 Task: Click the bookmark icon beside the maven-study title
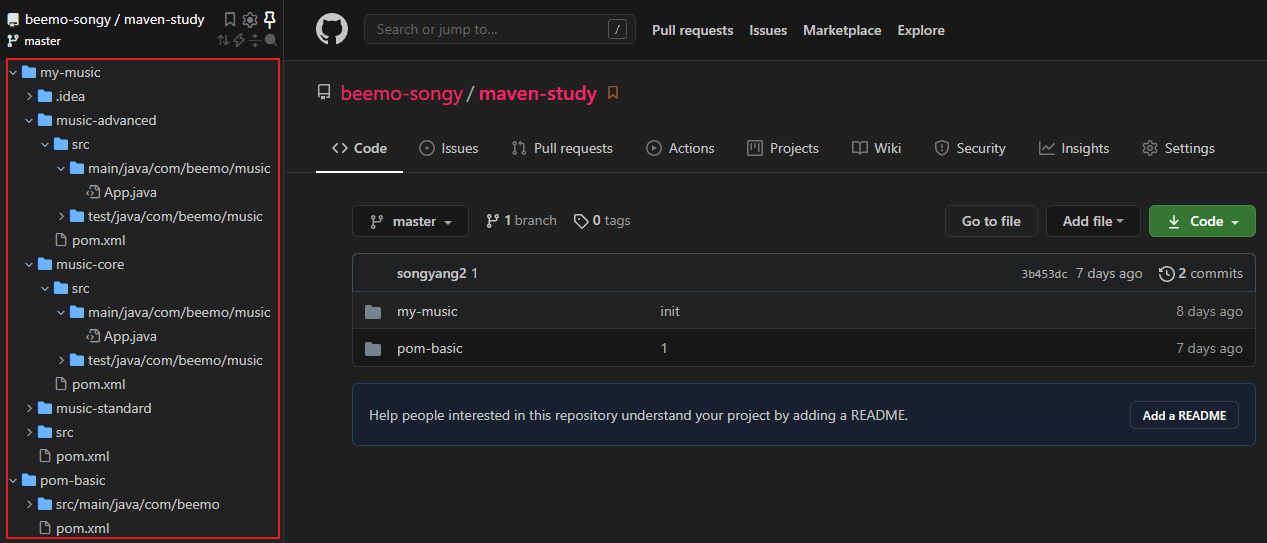coord(613,93)
